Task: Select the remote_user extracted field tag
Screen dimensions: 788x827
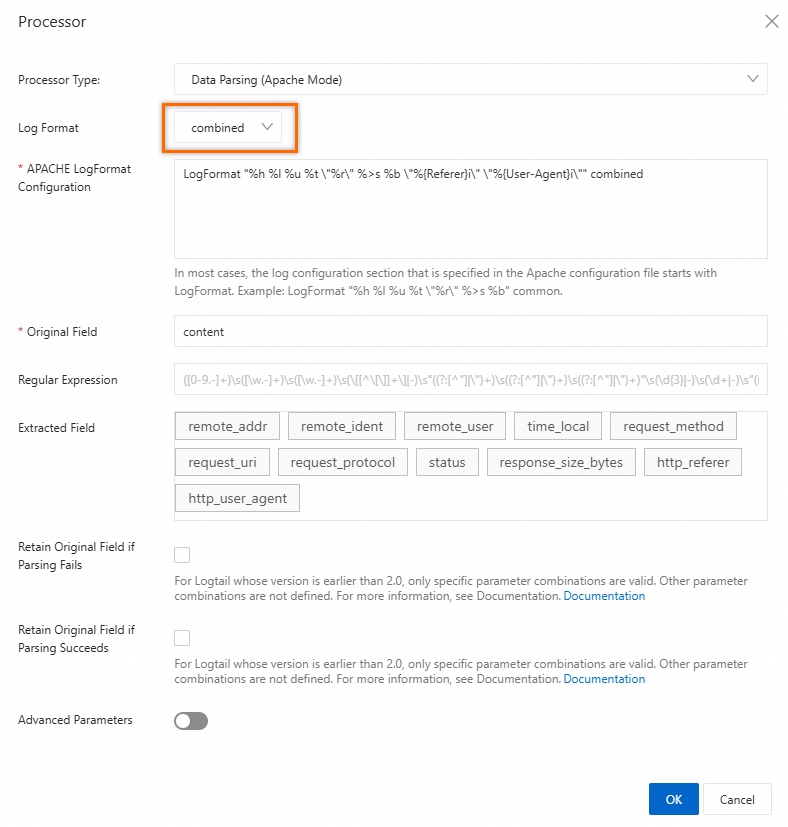Action: tap(455, 426)
